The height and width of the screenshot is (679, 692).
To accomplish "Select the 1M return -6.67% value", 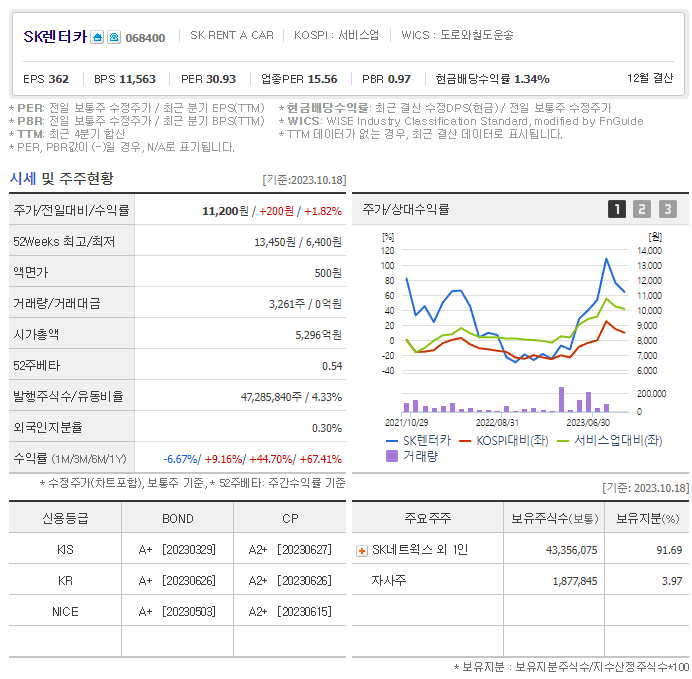I will 181,459.
